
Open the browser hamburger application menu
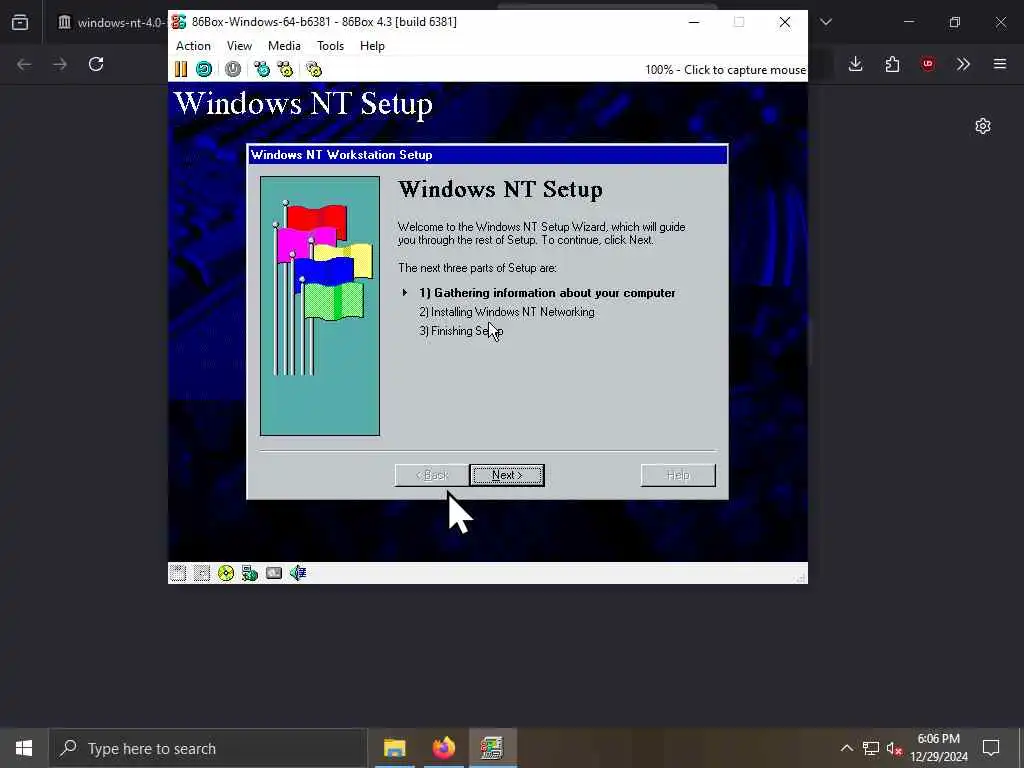(x=1000, y=64)
